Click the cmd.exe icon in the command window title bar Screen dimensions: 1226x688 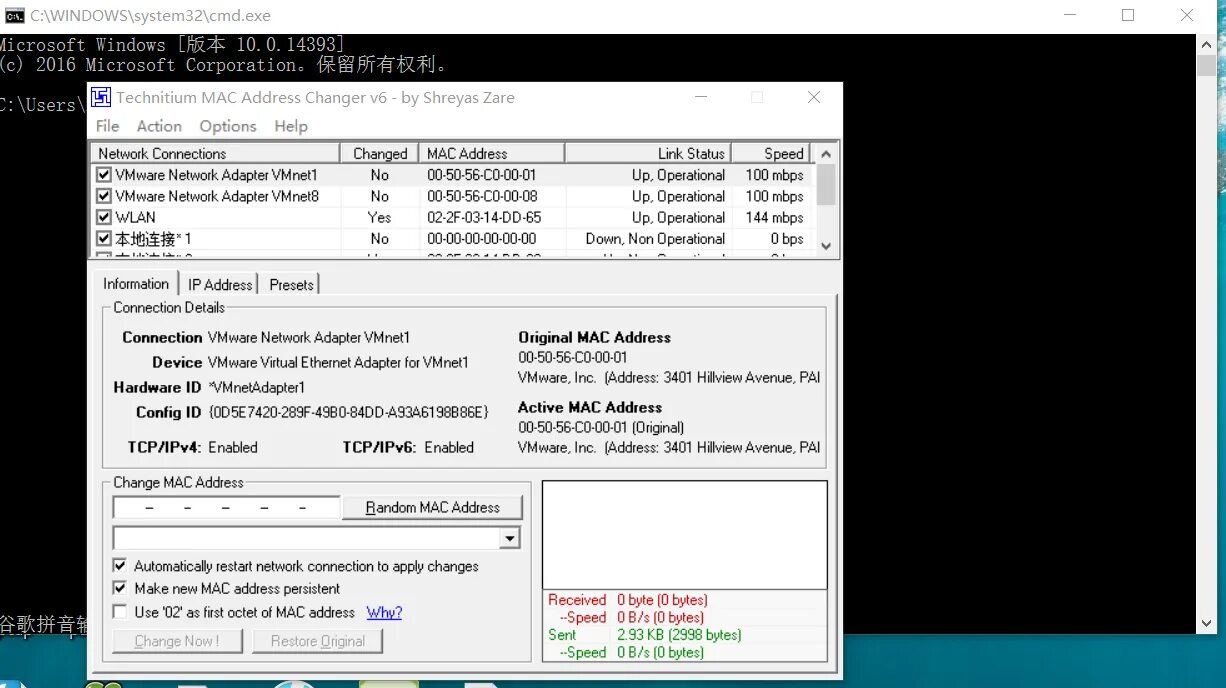15,16
